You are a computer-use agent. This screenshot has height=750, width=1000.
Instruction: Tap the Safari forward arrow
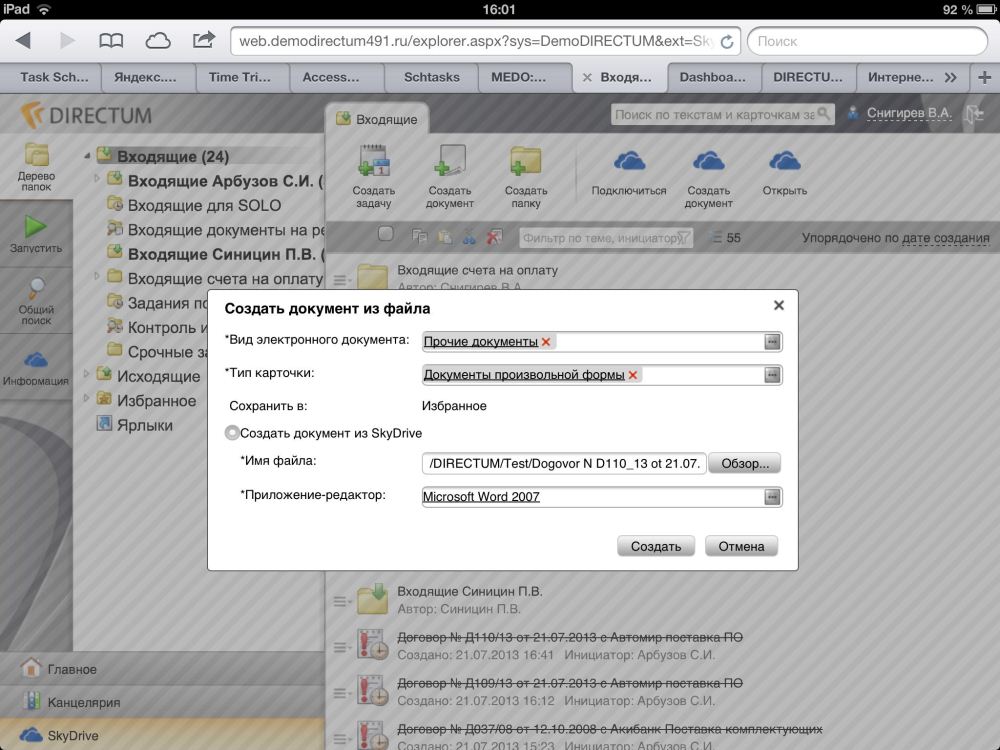(67, 41)
